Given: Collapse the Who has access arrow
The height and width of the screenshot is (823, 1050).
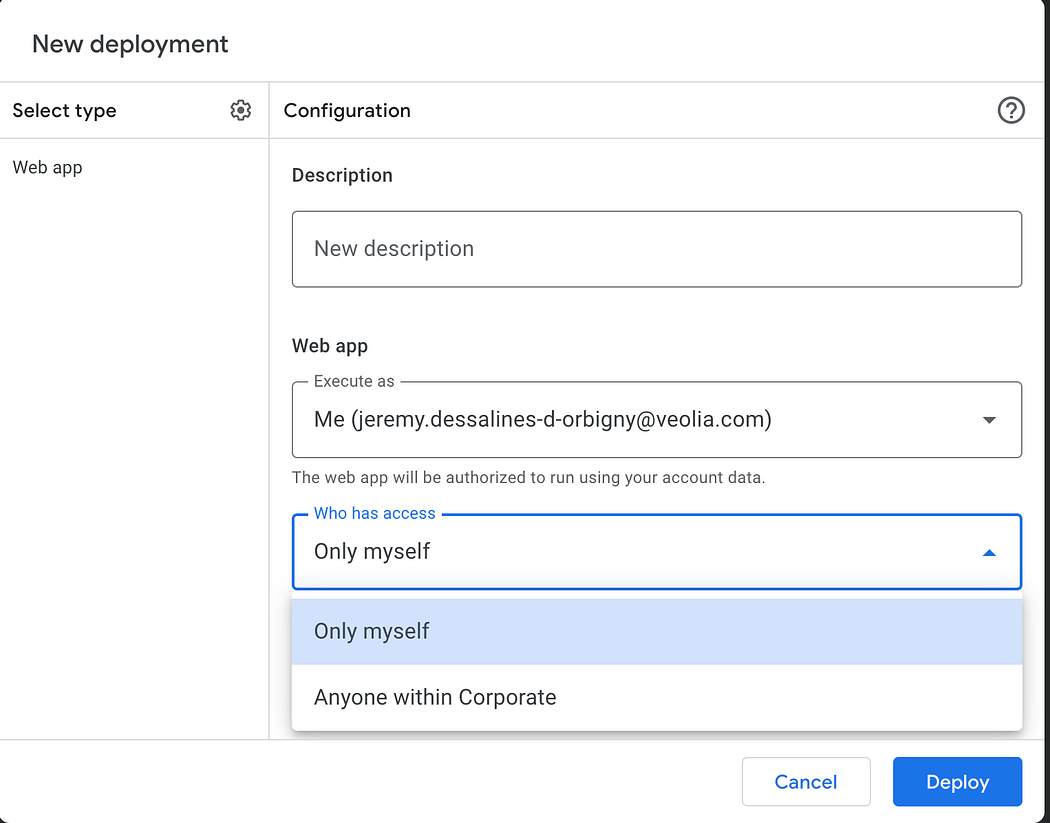Looking at the screenshot, I should click(989, 552).
